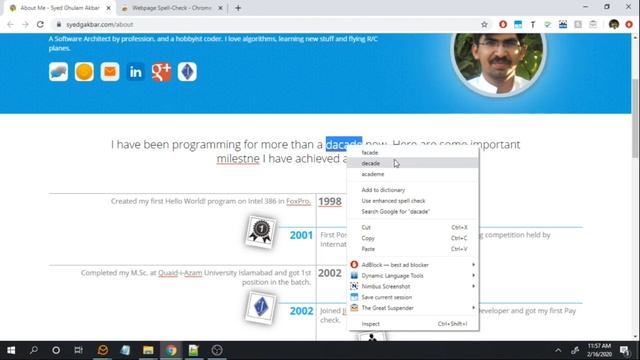The width and height of the screenshot is (640, 360).
Task: Click the blue 2001 year label
Action: click(301, 235)
